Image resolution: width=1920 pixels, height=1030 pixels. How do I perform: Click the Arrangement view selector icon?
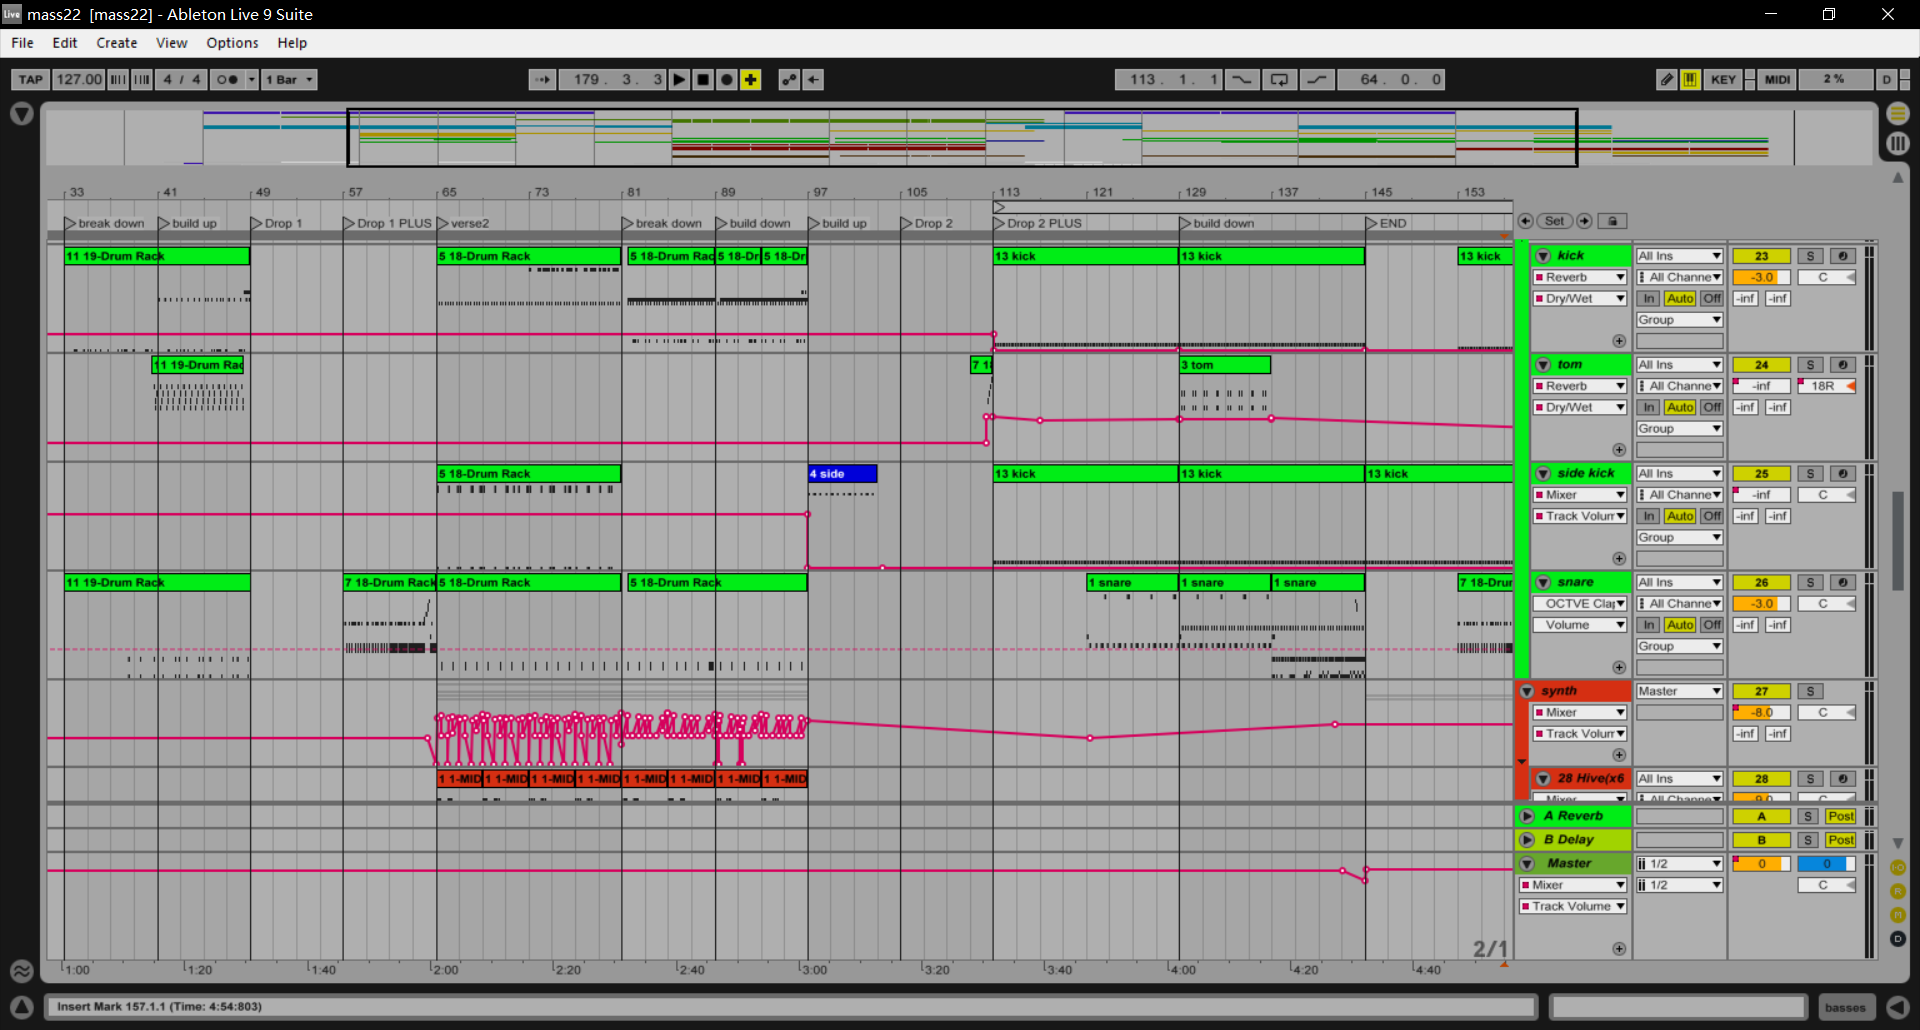click(1898, 114)
